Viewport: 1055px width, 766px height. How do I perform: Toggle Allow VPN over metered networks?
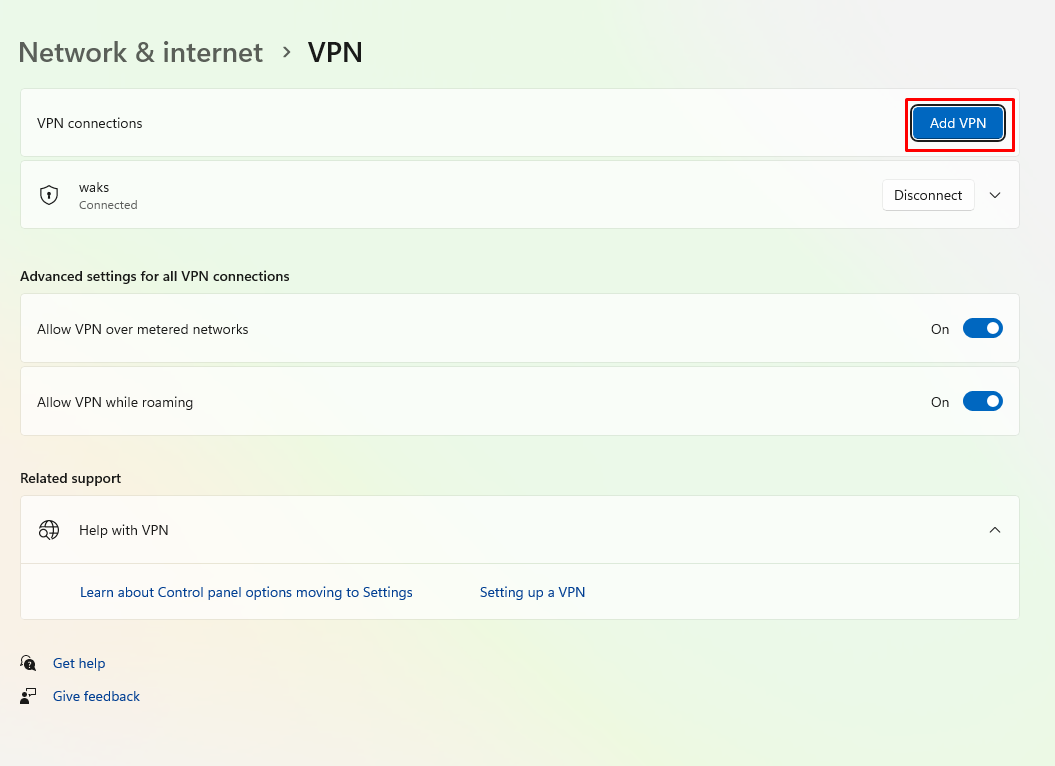pyautogui.click(x=982, y=328)
